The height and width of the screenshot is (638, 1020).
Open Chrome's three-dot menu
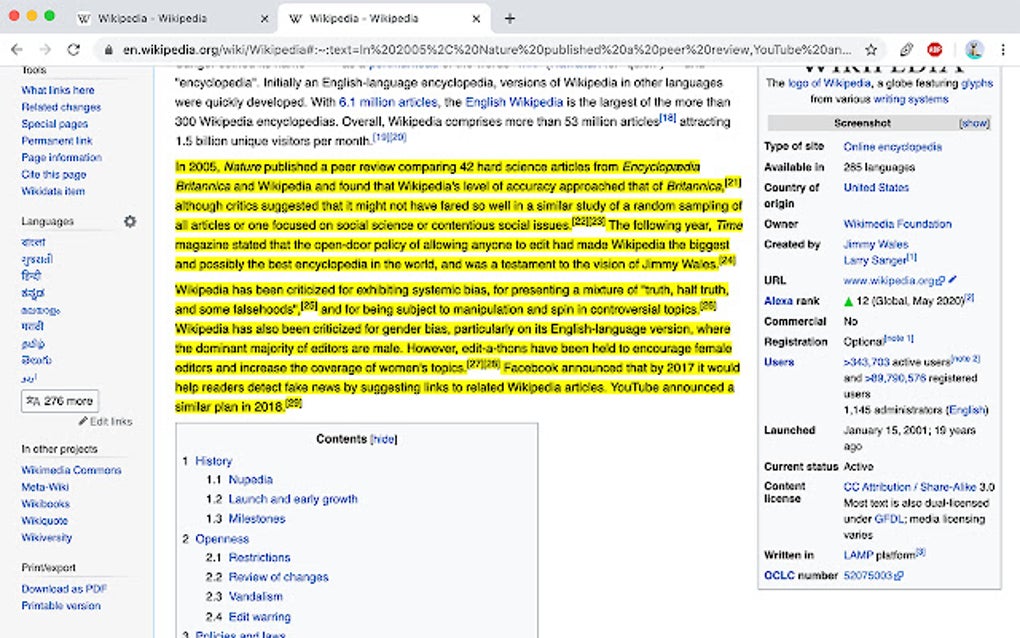(x=1003, y=47)
